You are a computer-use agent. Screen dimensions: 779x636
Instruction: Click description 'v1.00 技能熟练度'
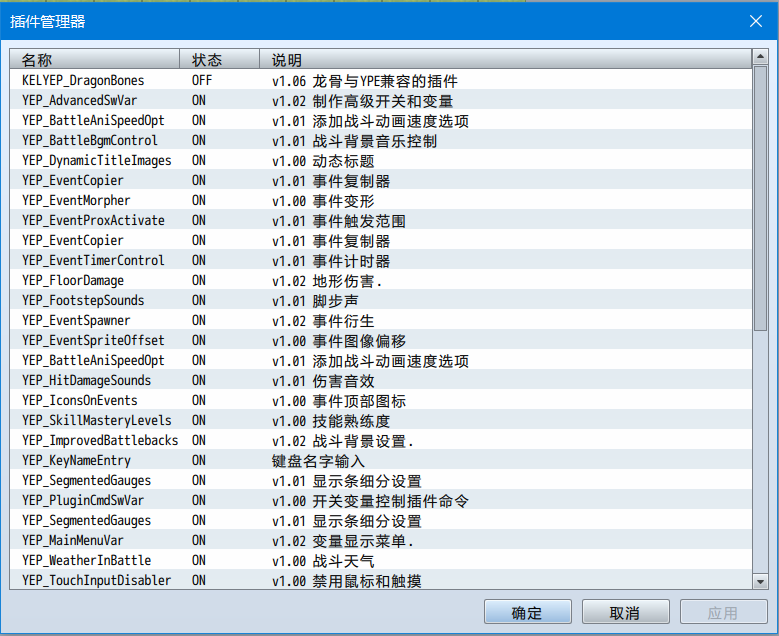pyautogui.click(x=331, y=421)
